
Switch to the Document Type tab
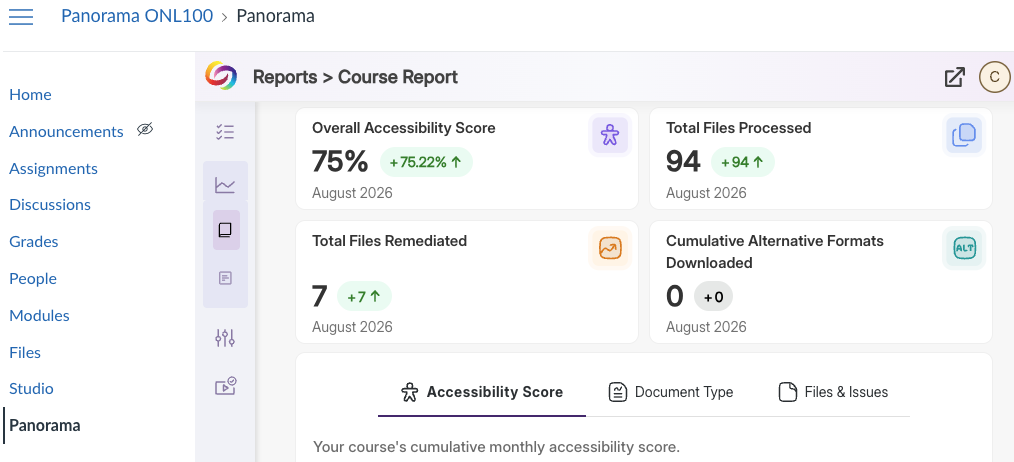point(671,392)
